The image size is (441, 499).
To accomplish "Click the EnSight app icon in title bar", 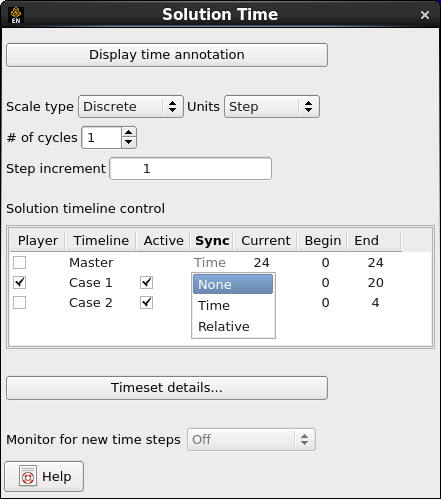I will point(16,15).
